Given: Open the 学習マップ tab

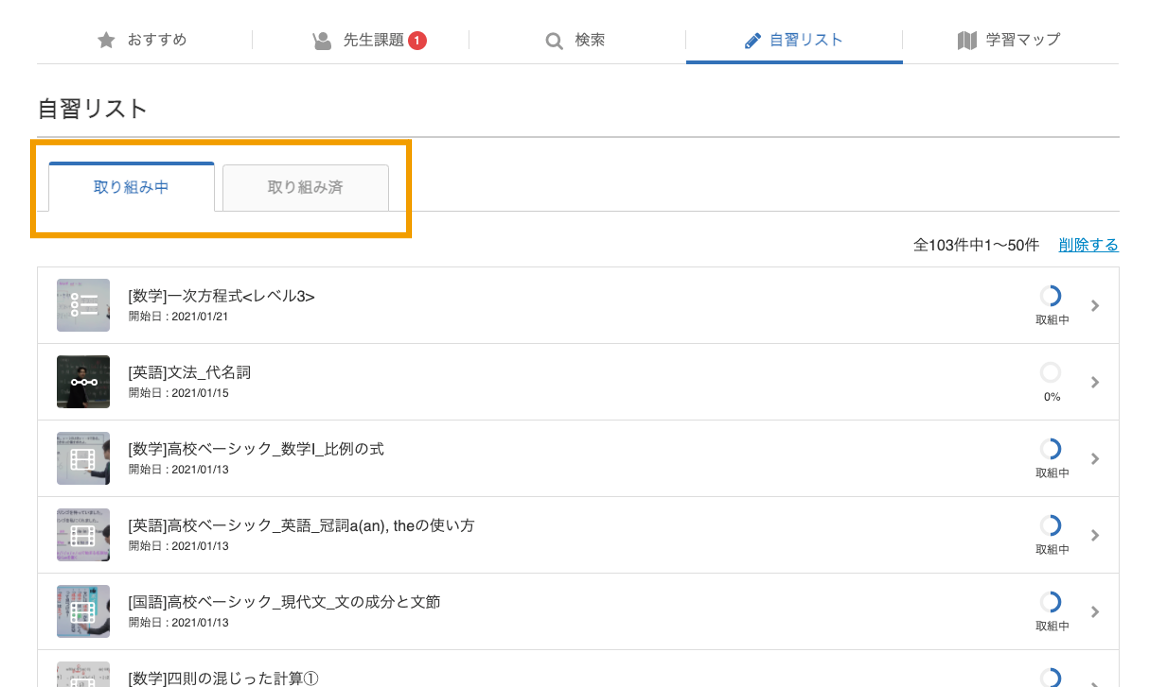Looking at the screenshot, I should pos(1011,40).
